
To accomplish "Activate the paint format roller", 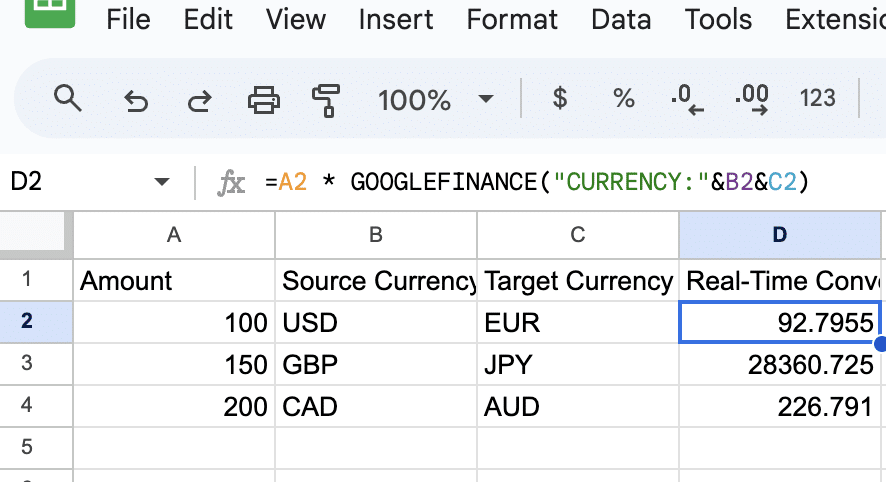I will click(327, 101).
